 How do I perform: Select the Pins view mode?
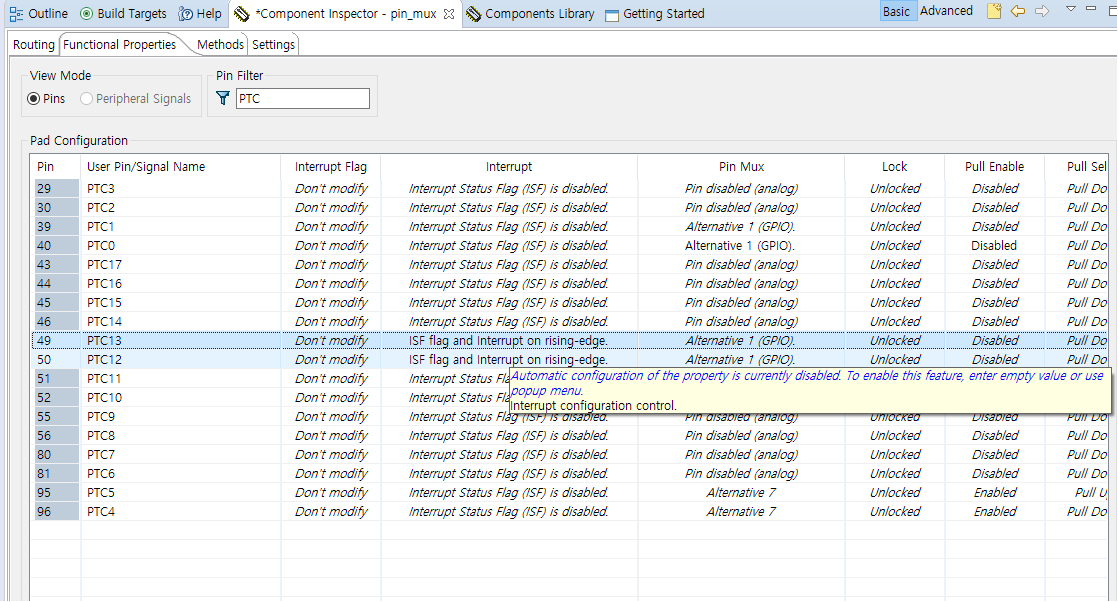[32, 98]
